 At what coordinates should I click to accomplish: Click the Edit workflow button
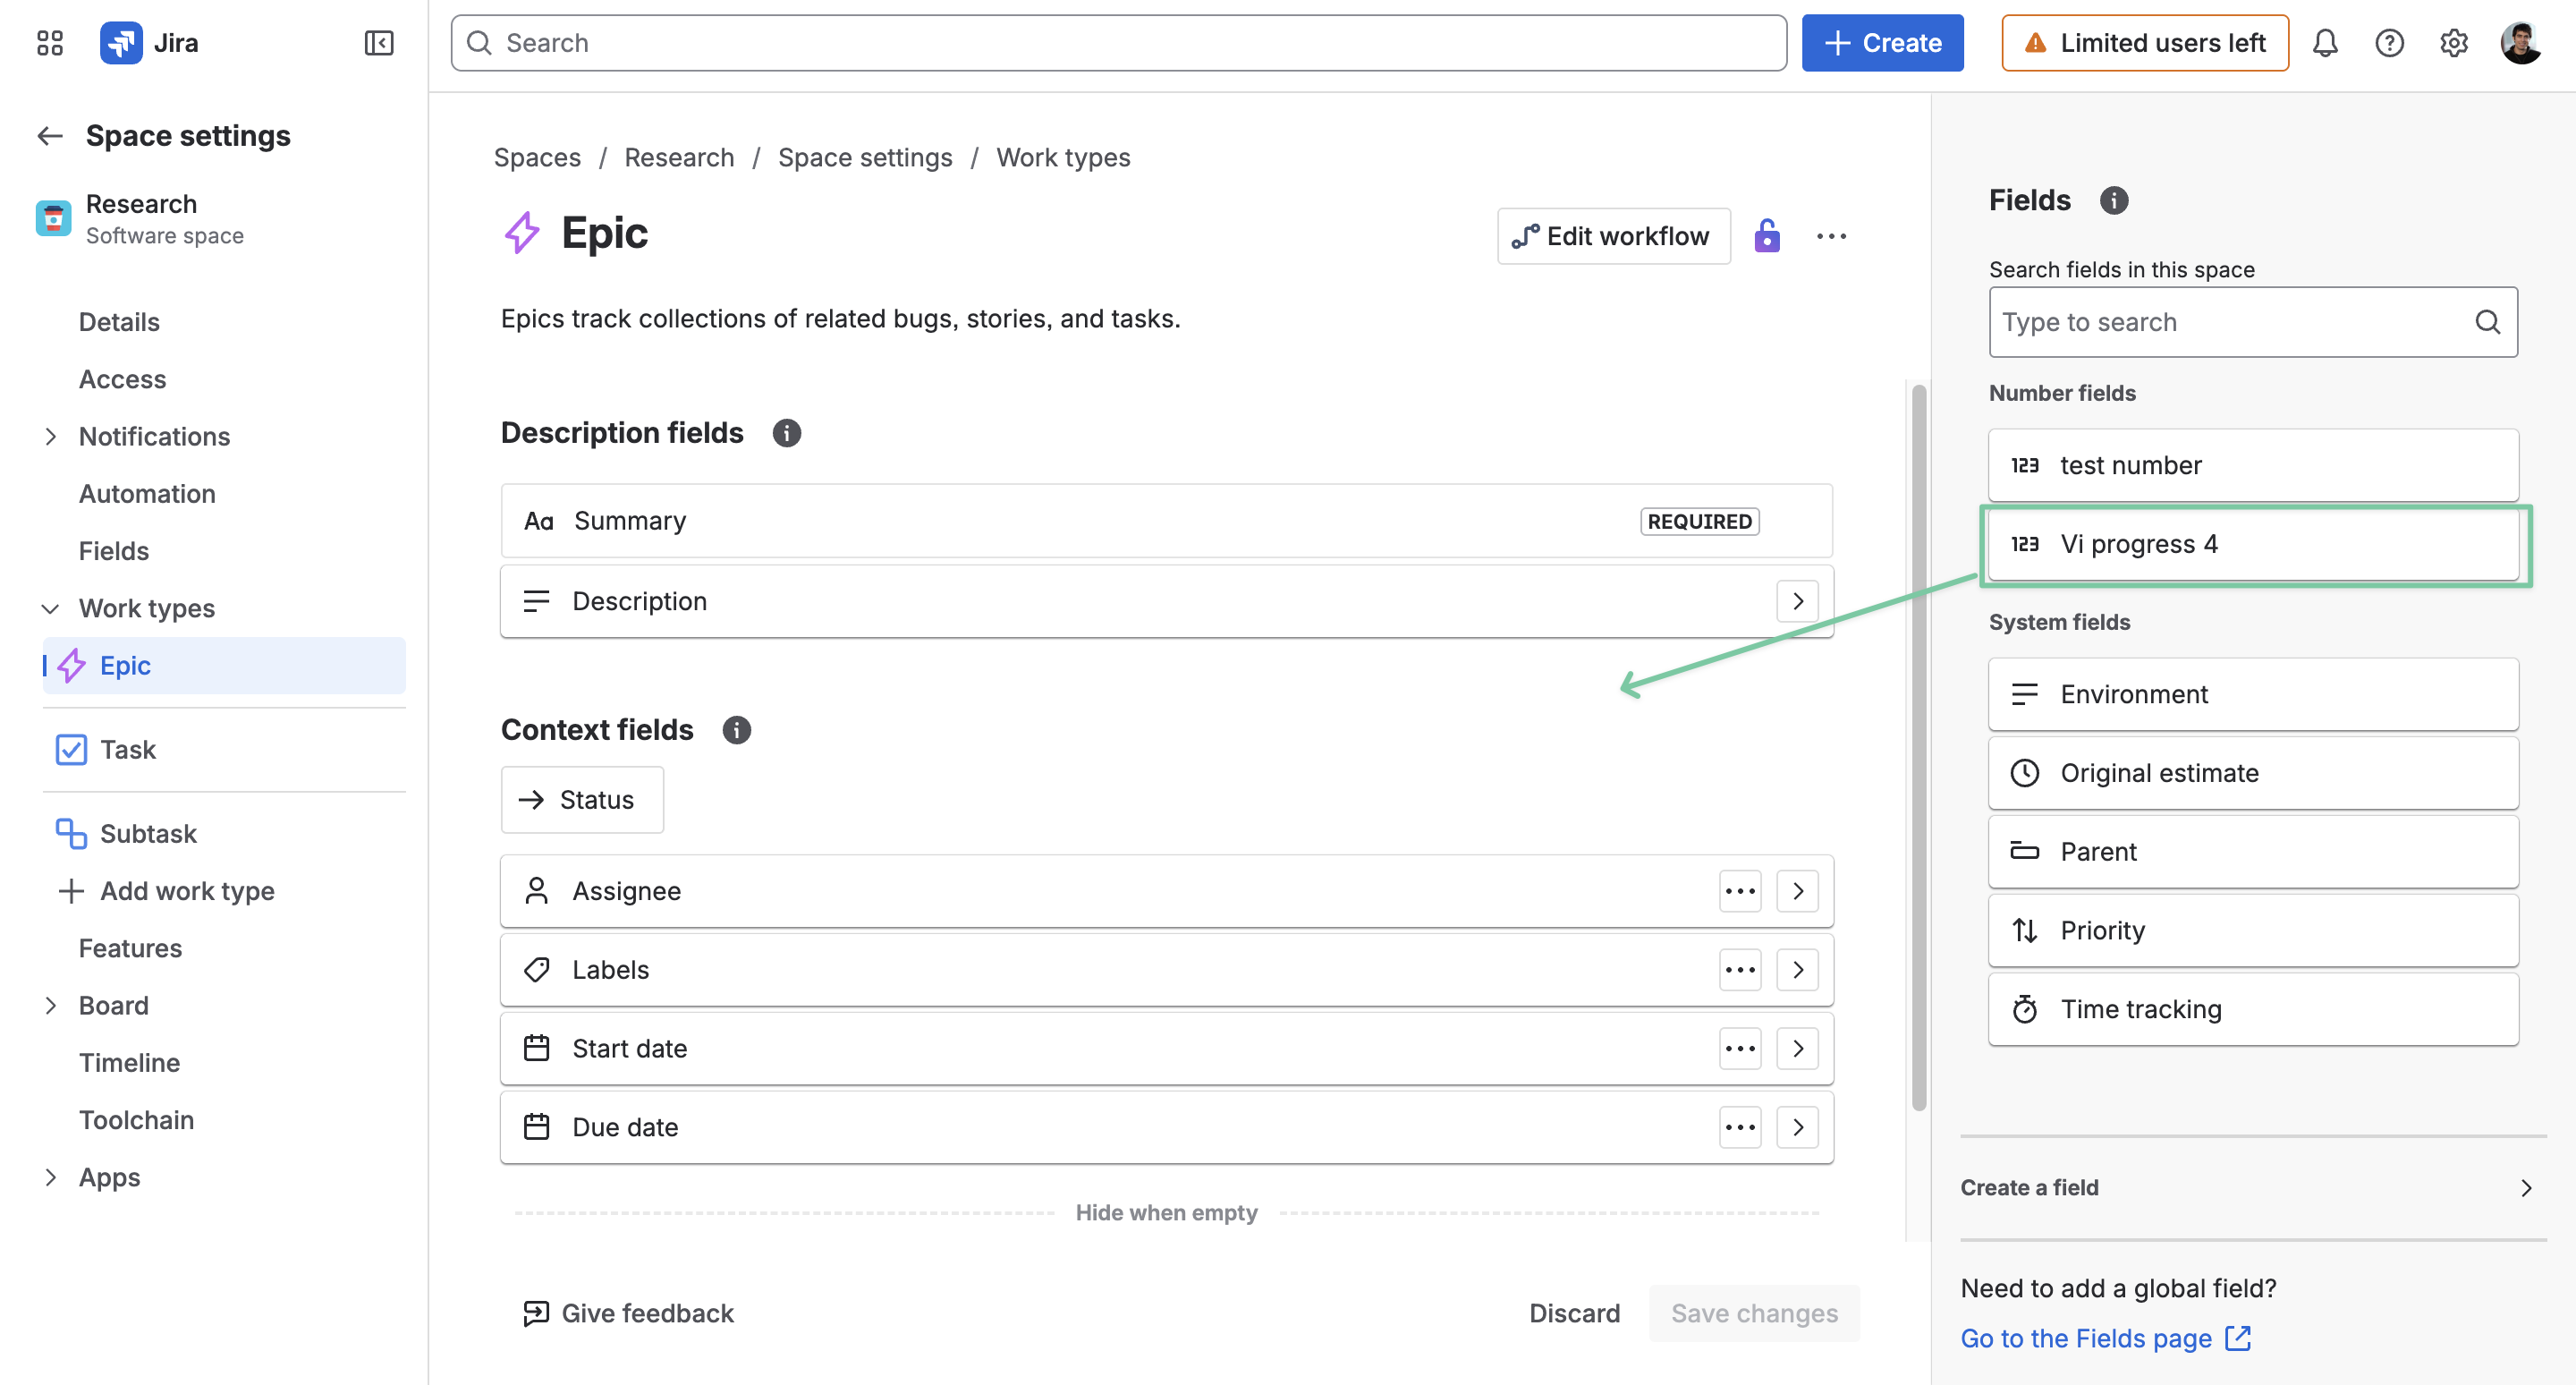[x=1613, y=236]
